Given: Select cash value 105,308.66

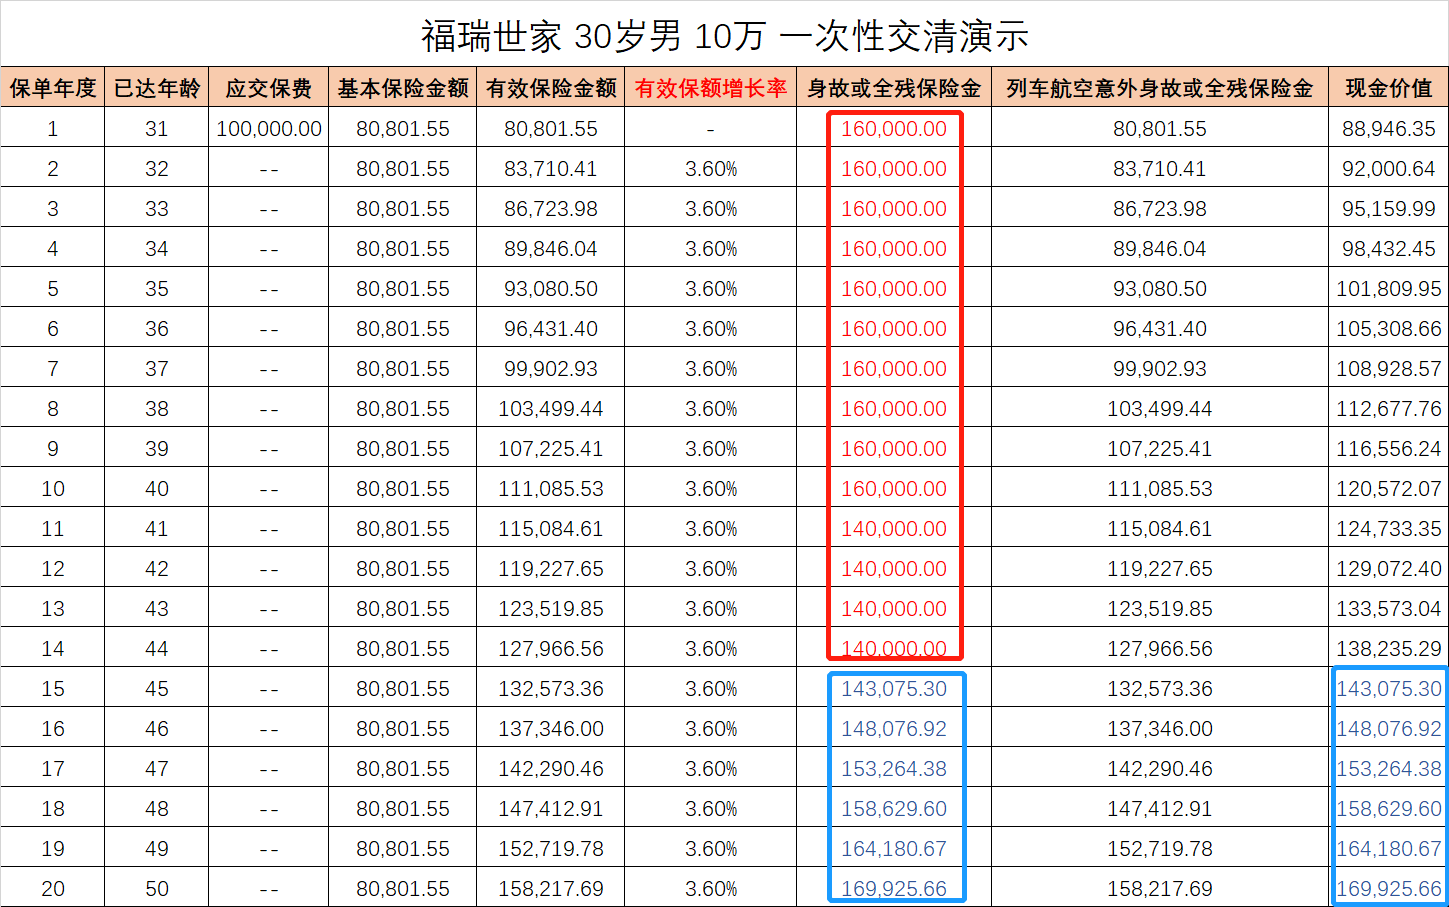Looking at the screenshot, I should 1389,329.
